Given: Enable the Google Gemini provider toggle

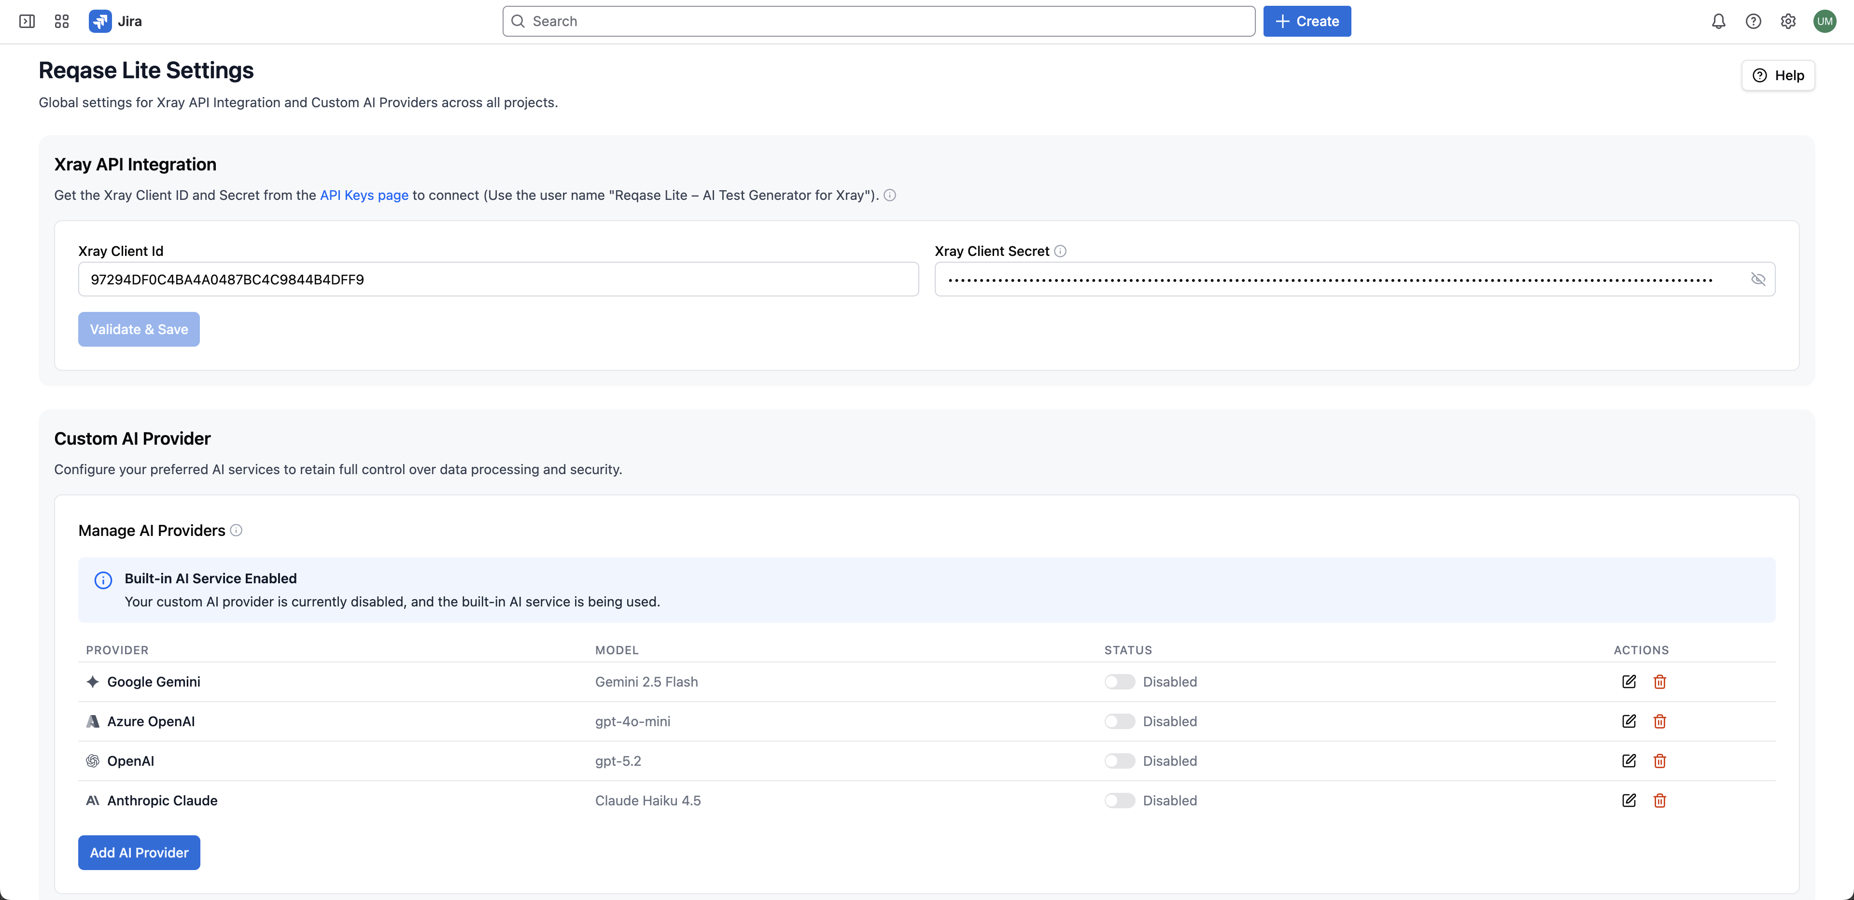Looking at the screenshot, I should 1119,682.
